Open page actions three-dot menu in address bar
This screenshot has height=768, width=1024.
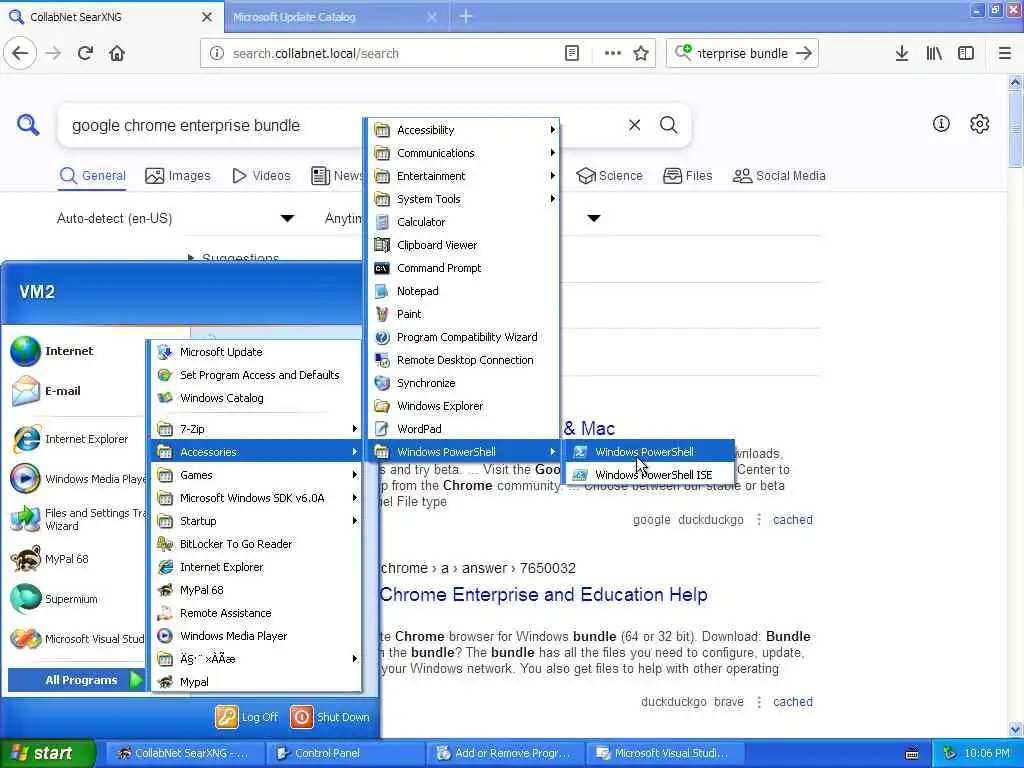pyautogui.click(x=612, y=54)
